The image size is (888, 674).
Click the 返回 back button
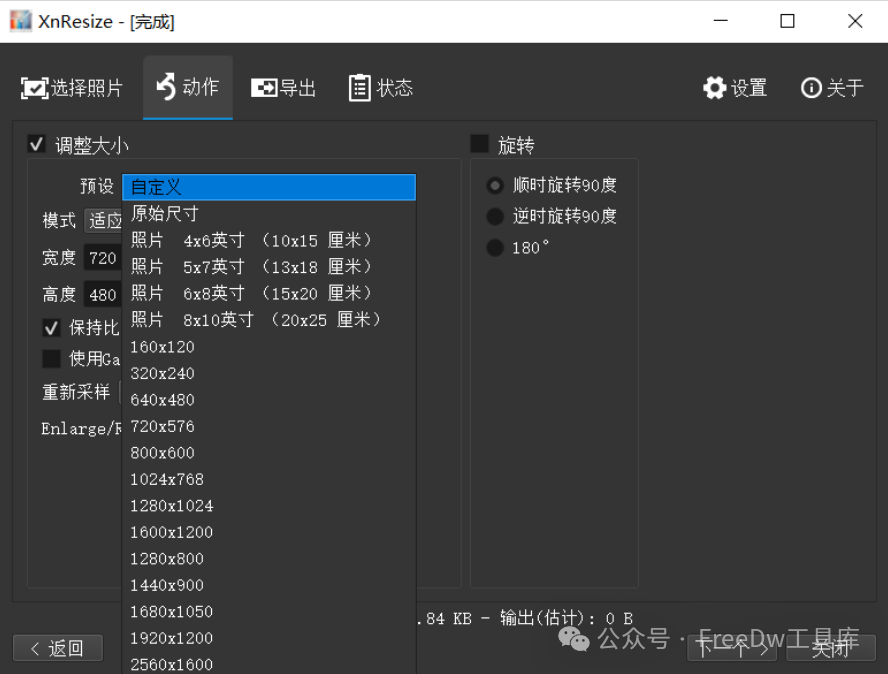pyautogui.click(x=57, y=648)
